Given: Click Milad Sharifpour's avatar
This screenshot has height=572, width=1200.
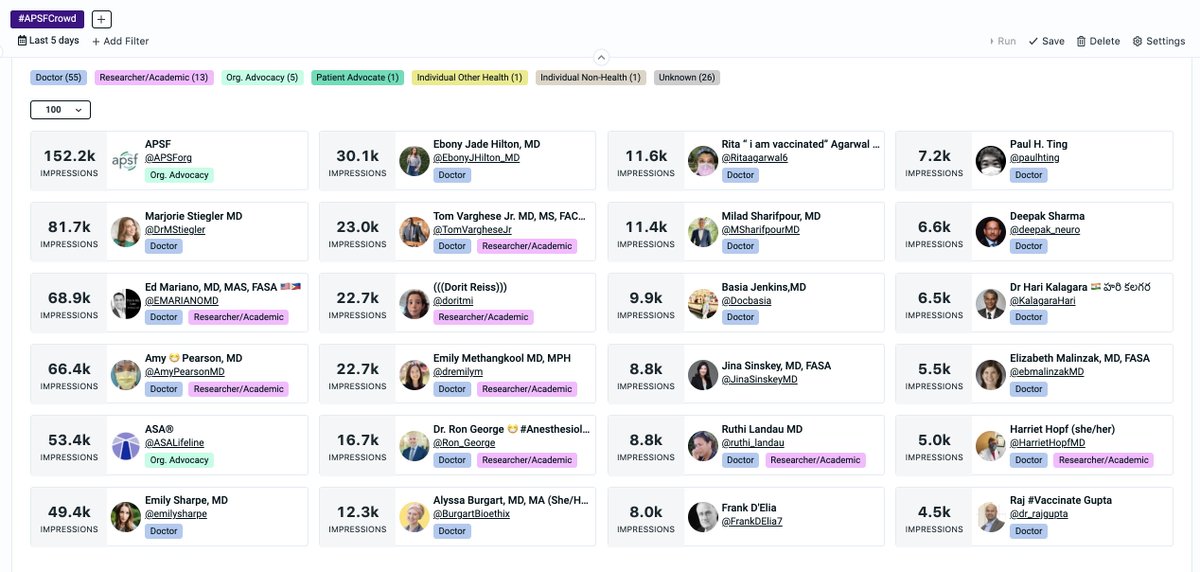Looking at the screenshot, I should tap(703, 232).
